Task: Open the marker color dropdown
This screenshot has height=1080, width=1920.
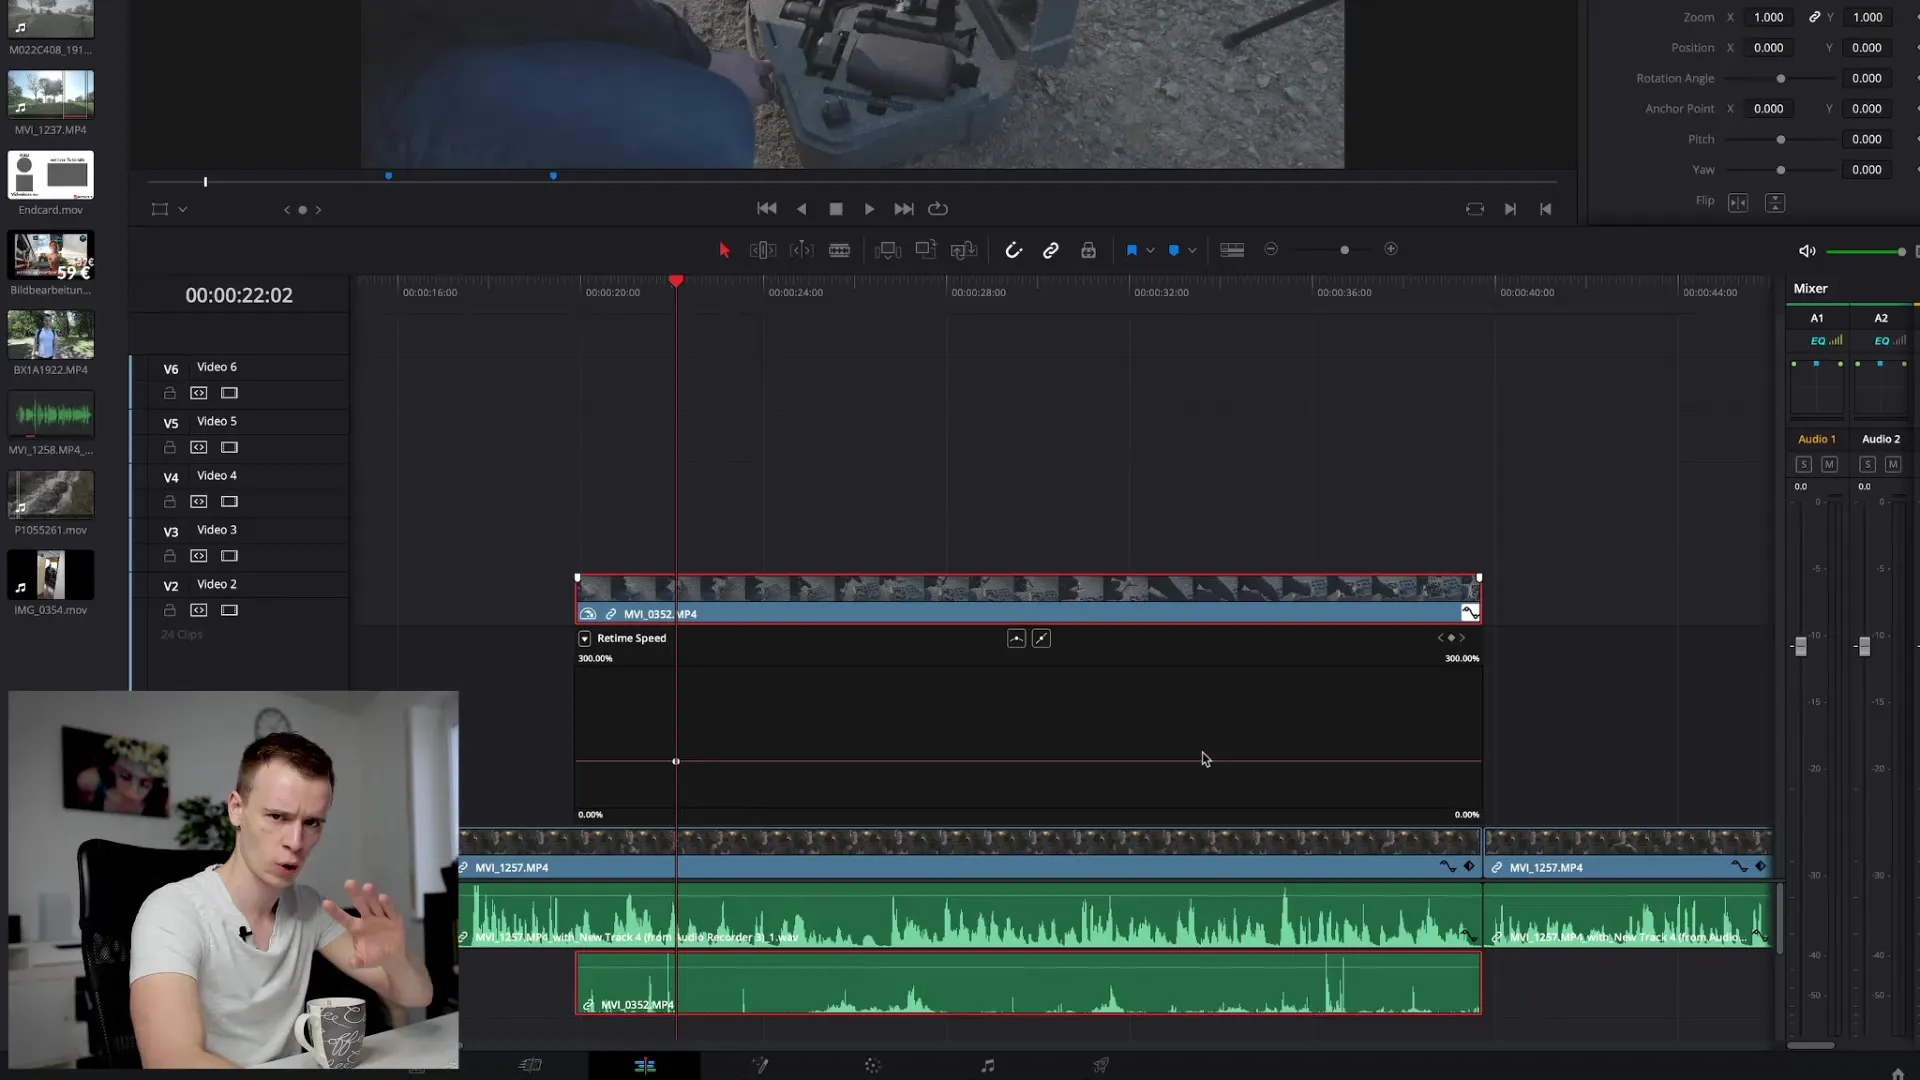Action: click(x=1192, y=250)
